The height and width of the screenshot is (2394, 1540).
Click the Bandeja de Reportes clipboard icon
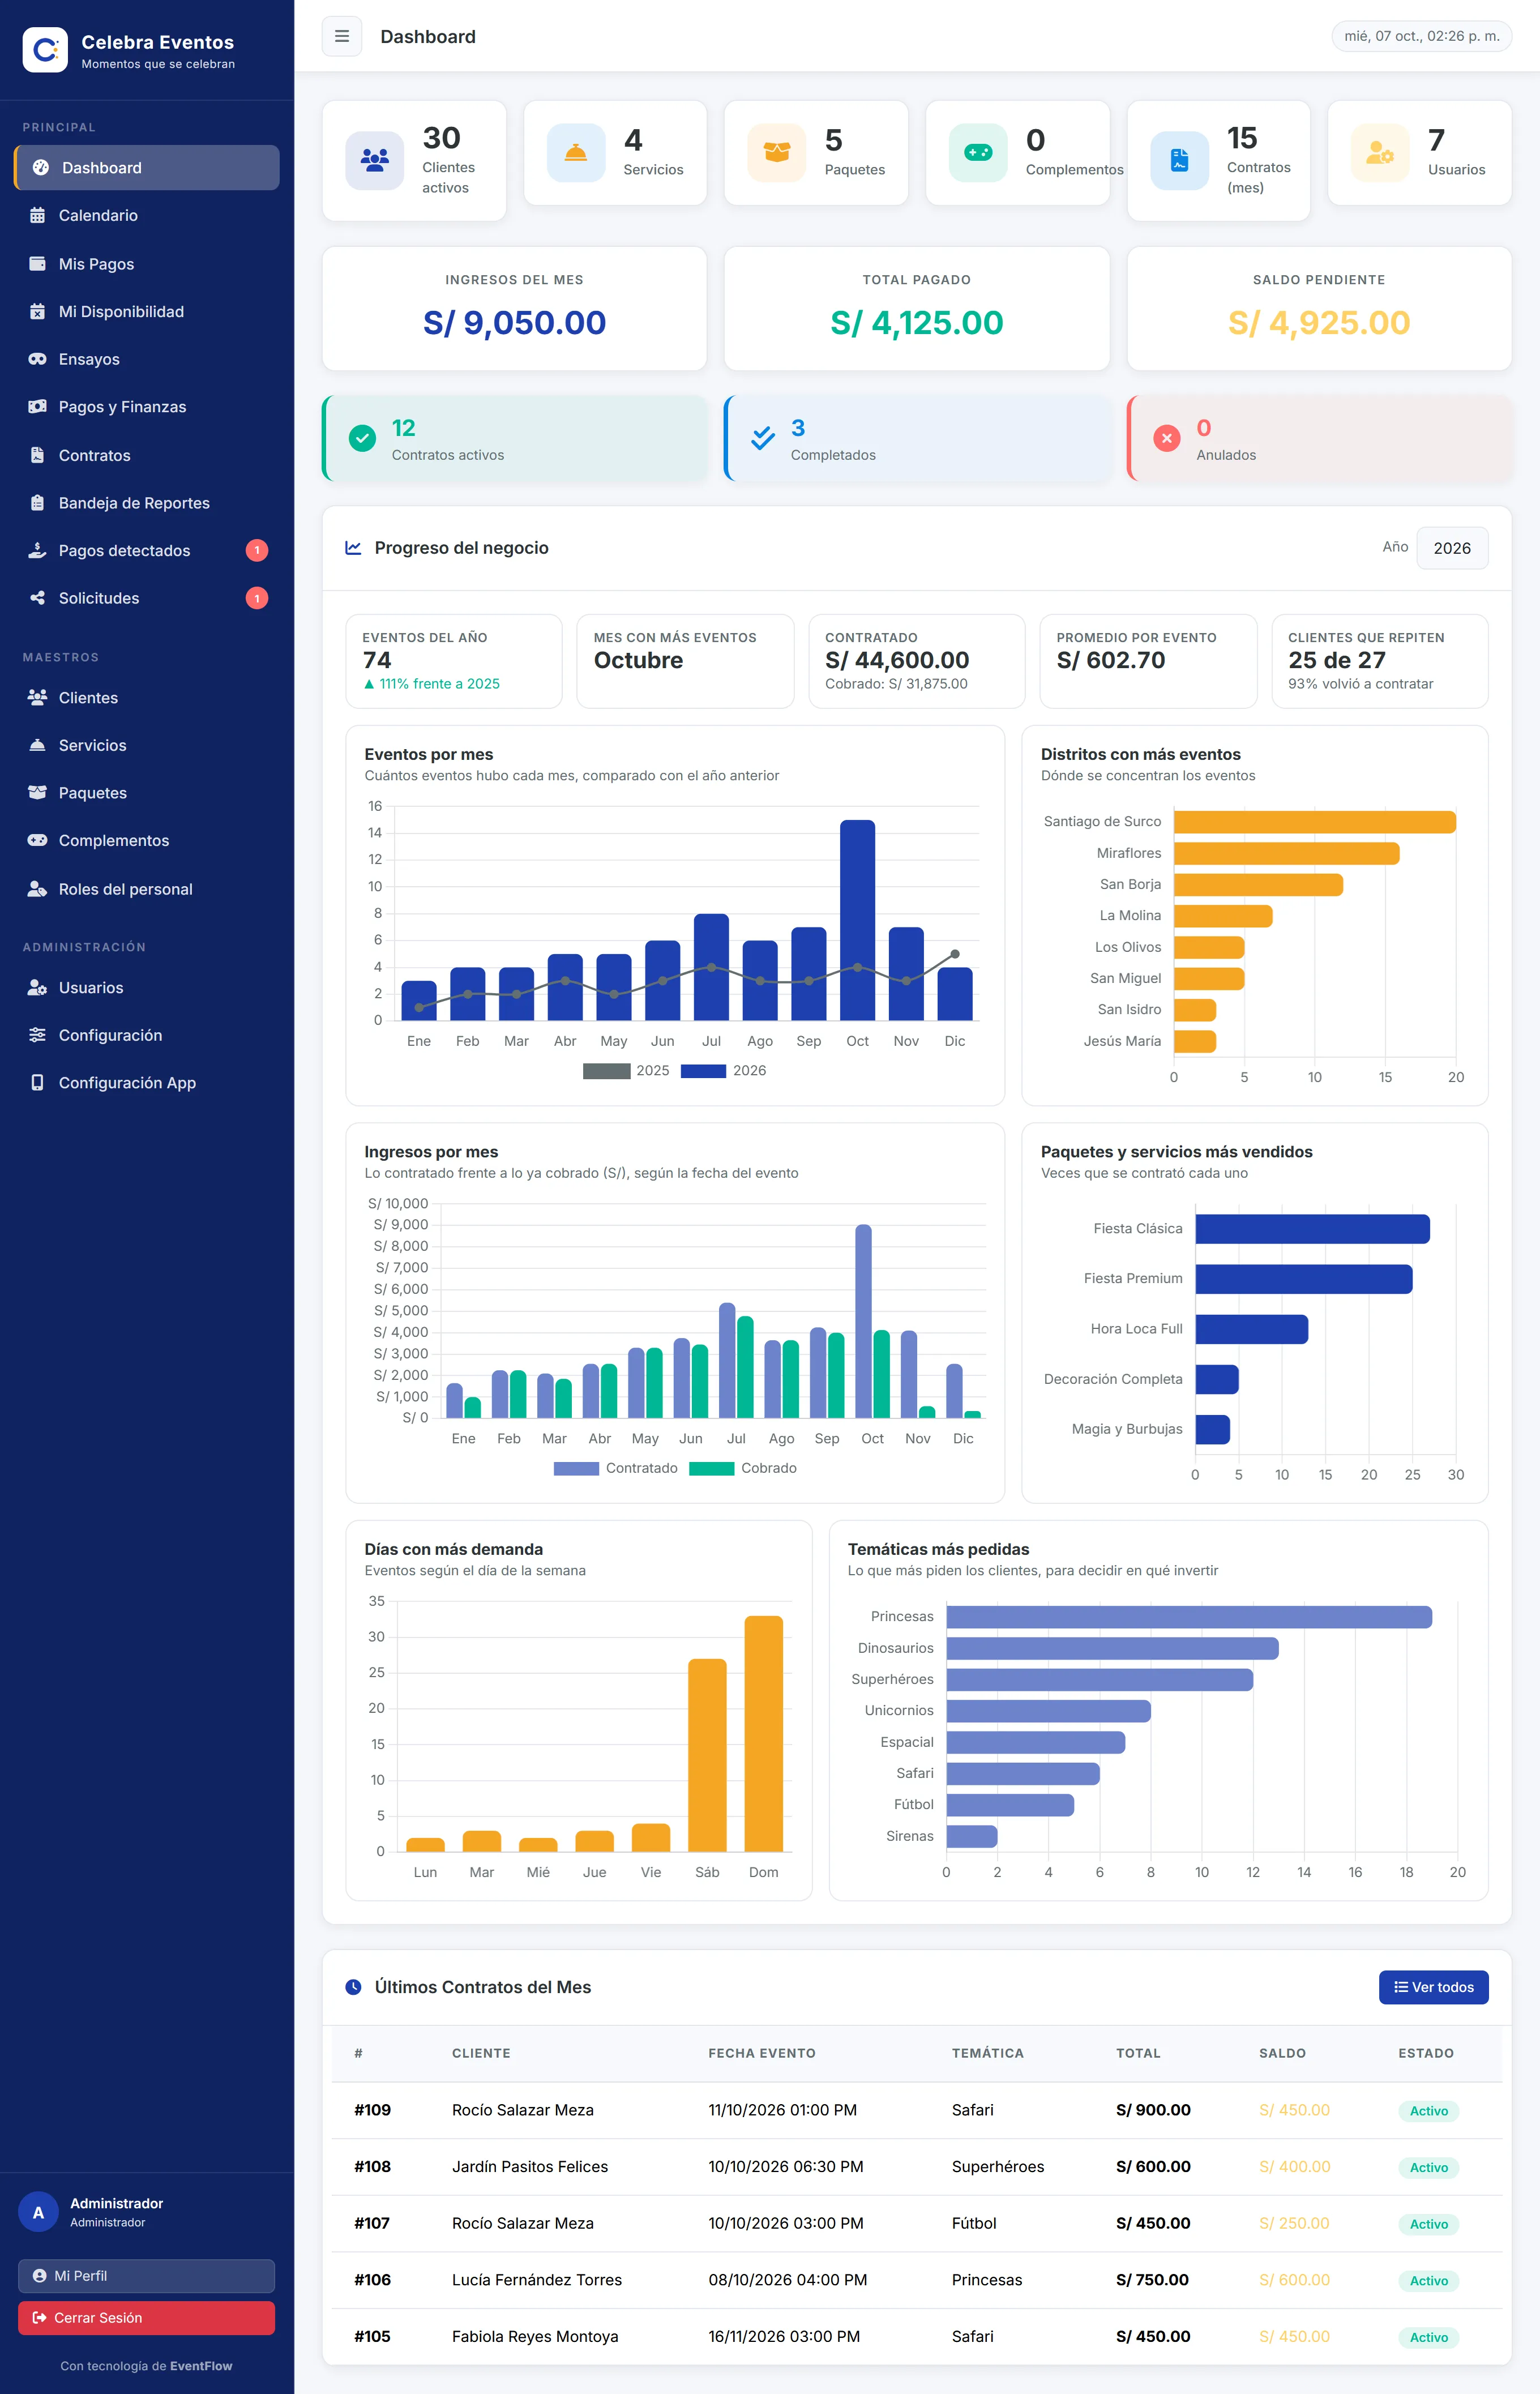tap(37, 503)
